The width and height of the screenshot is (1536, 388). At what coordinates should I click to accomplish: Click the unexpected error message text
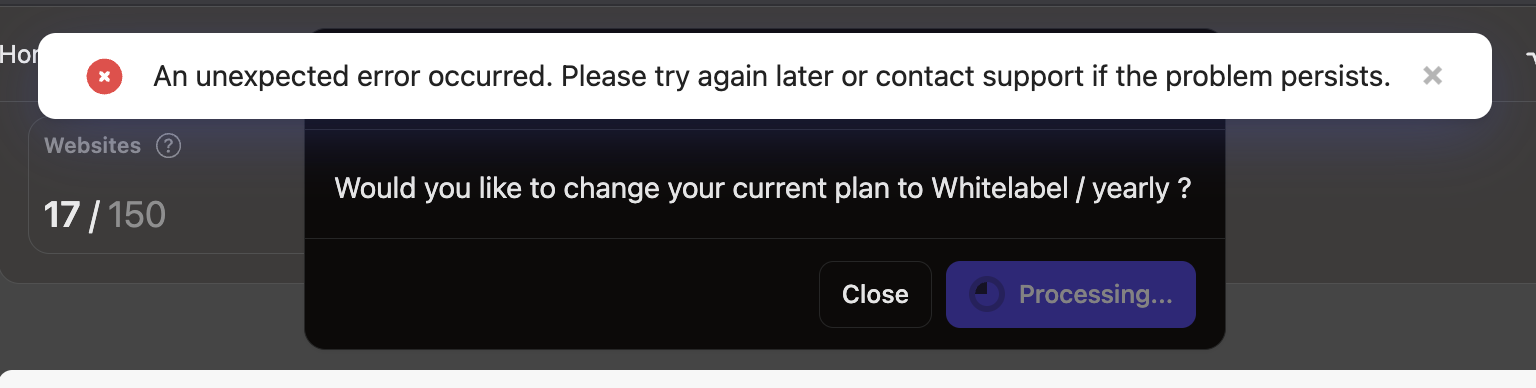tap(772, 77)
